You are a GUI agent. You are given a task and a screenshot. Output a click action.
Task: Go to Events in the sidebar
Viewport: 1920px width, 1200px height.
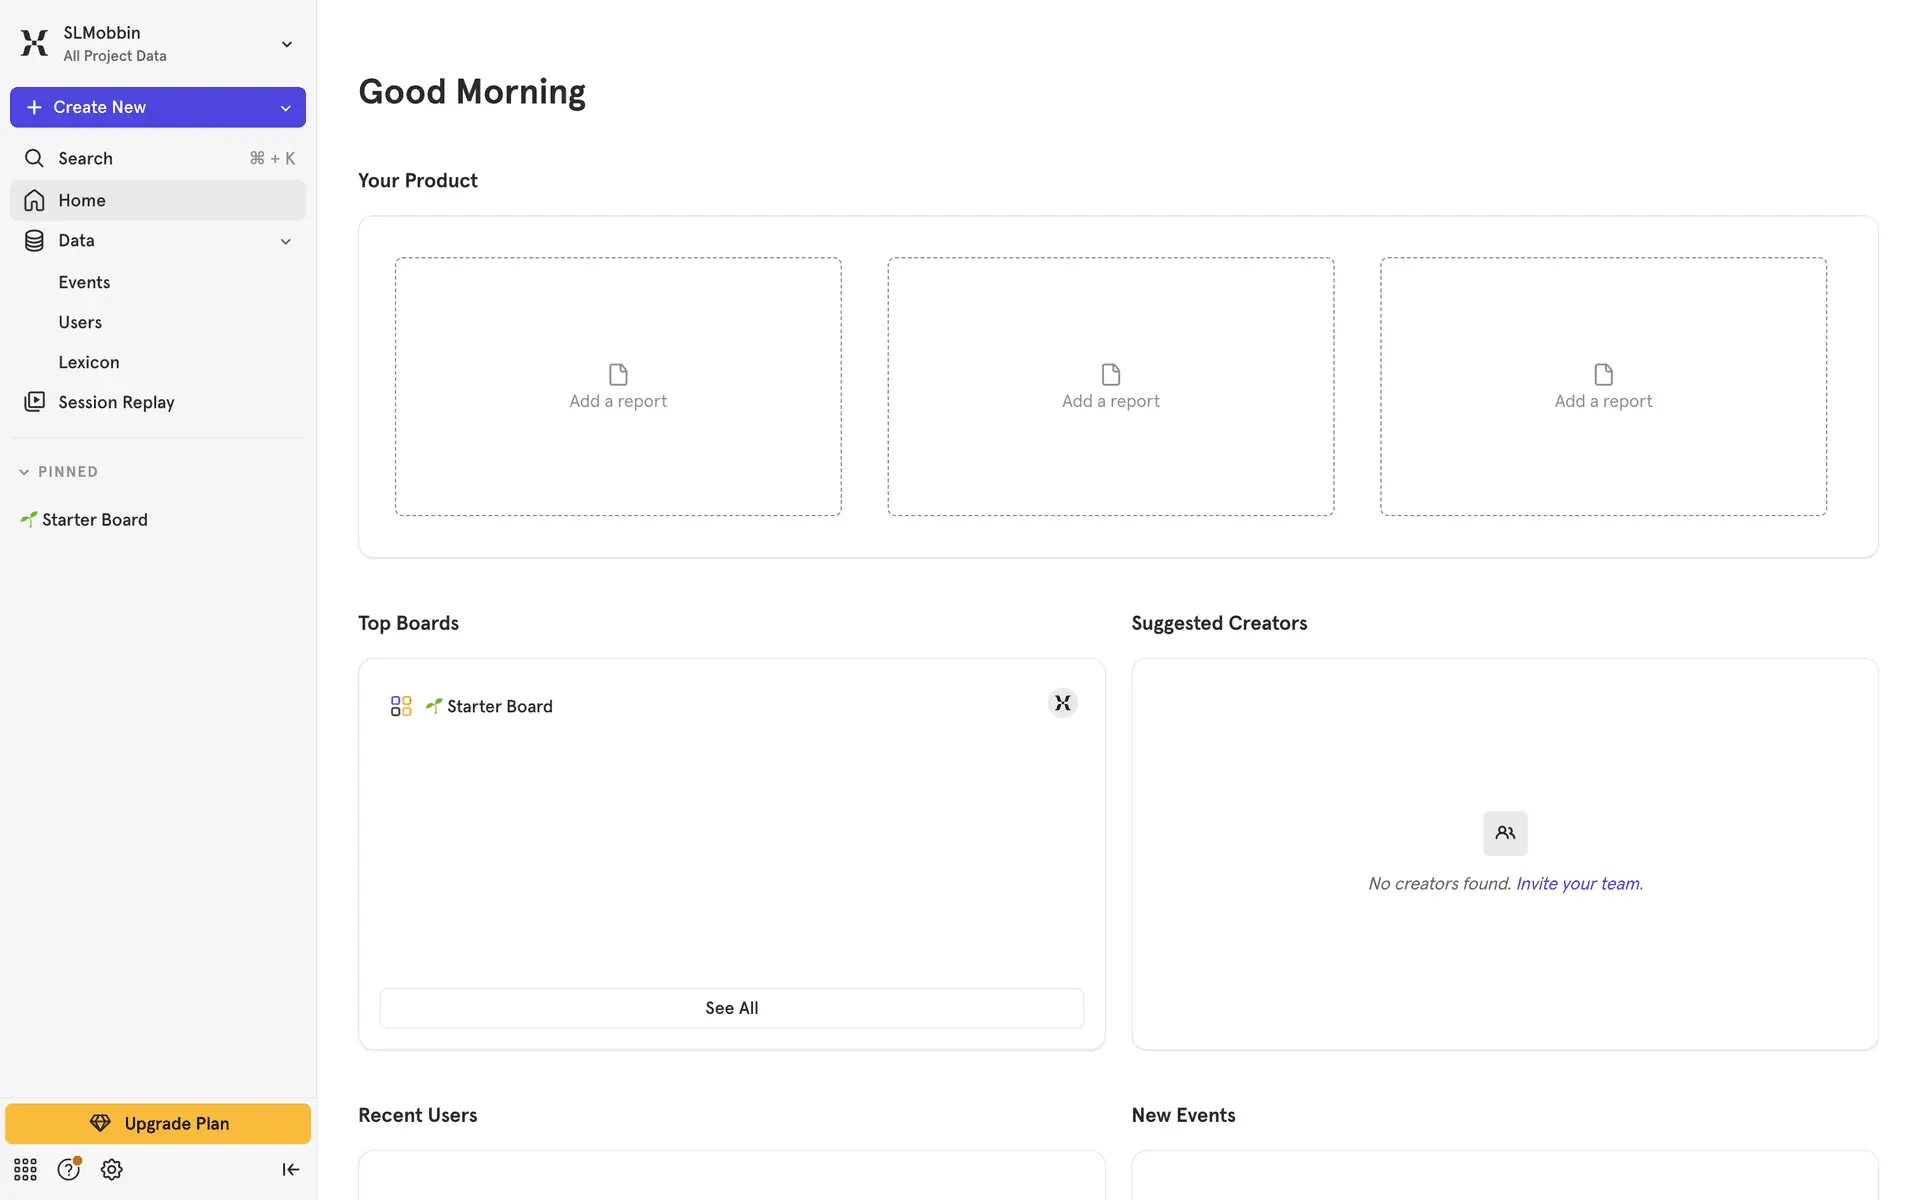coord(84,282)
